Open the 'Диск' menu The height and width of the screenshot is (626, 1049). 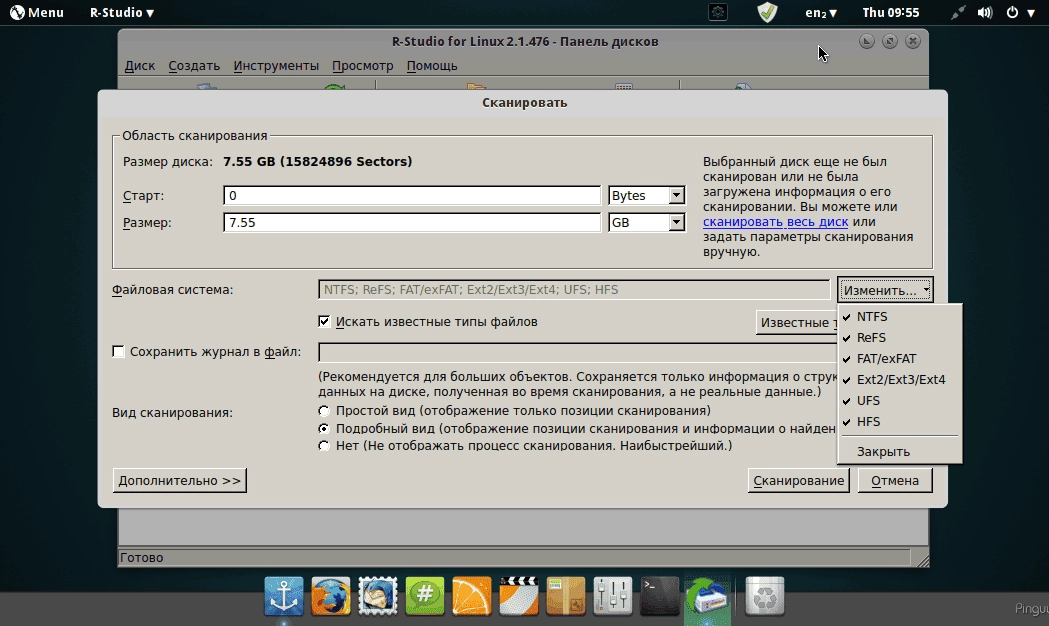tap(140, 66)
